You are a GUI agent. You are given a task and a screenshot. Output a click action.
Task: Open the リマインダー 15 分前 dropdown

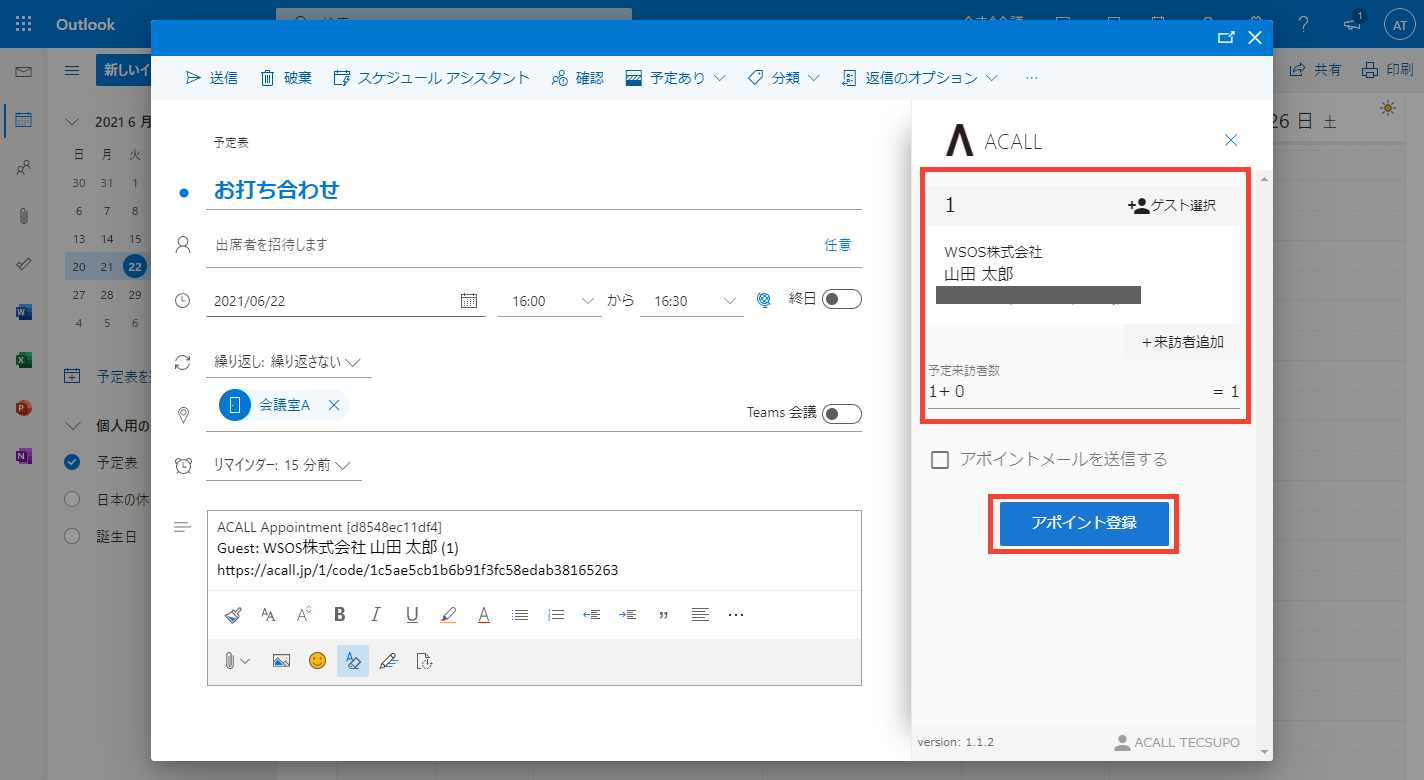pyautogui.click(x=284, y=465)
